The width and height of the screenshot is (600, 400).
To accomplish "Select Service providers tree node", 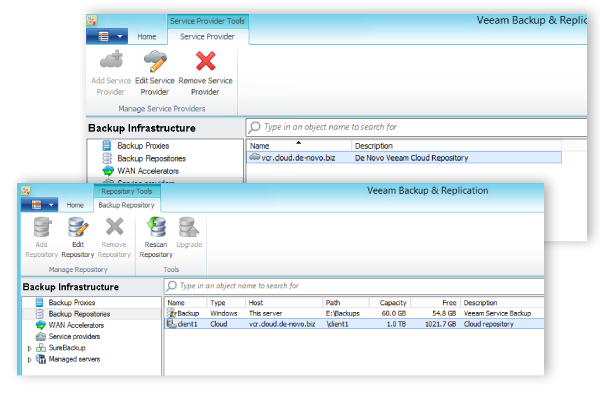I will pos(74,337).
